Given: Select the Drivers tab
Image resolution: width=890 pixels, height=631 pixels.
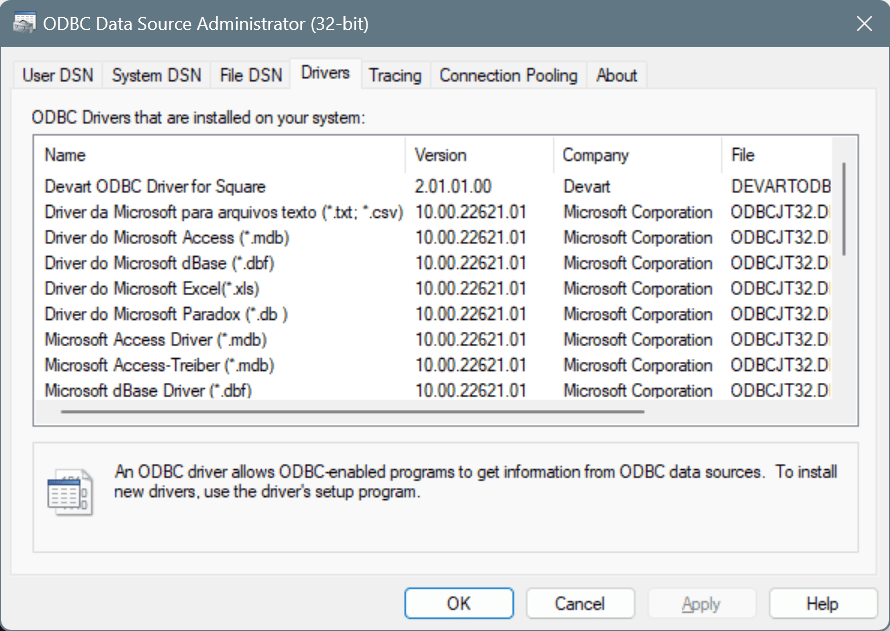Looking at the screenshot, I should pos(325,73).
